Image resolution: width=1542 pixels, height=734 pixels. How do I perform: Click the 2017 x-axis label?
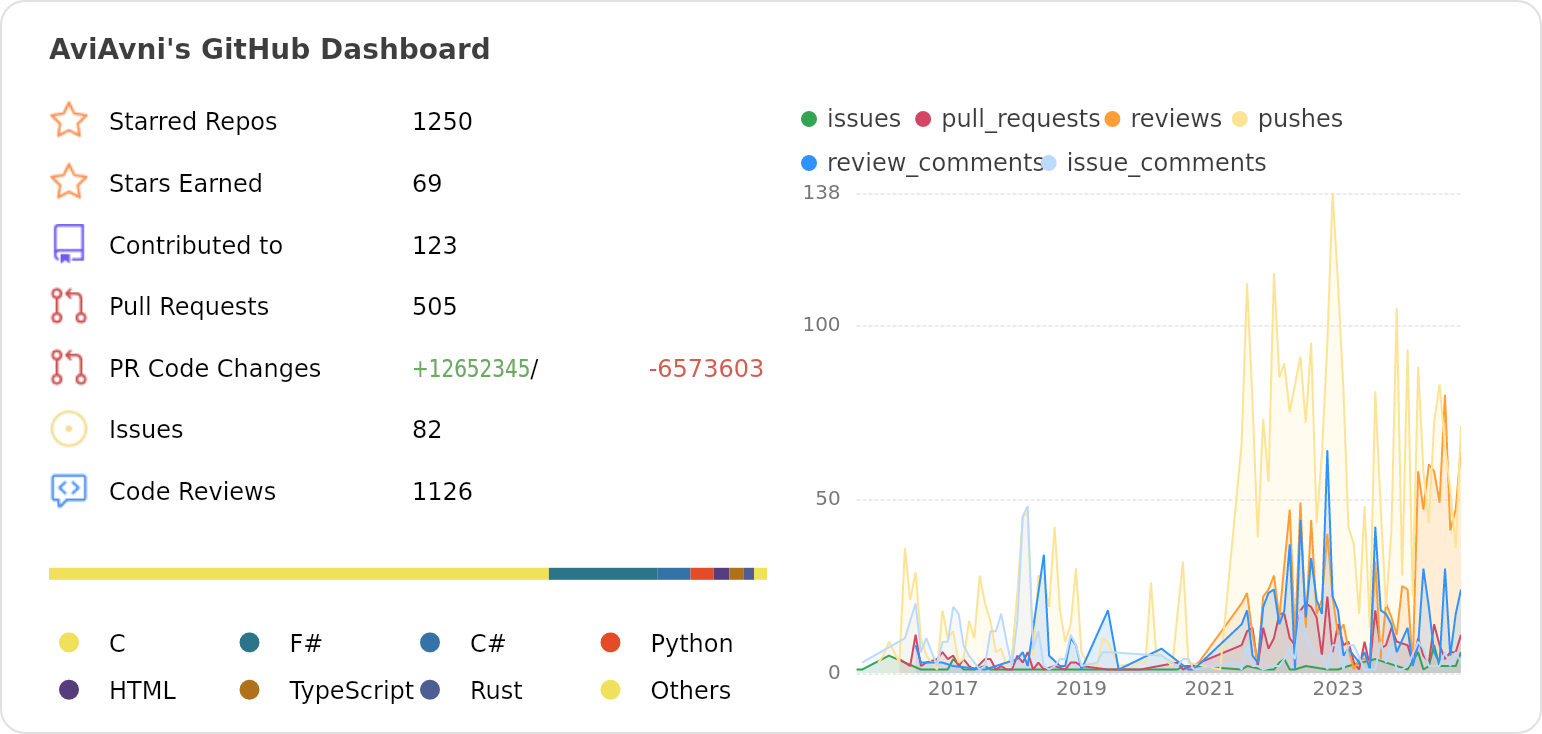tap(953, 689)
